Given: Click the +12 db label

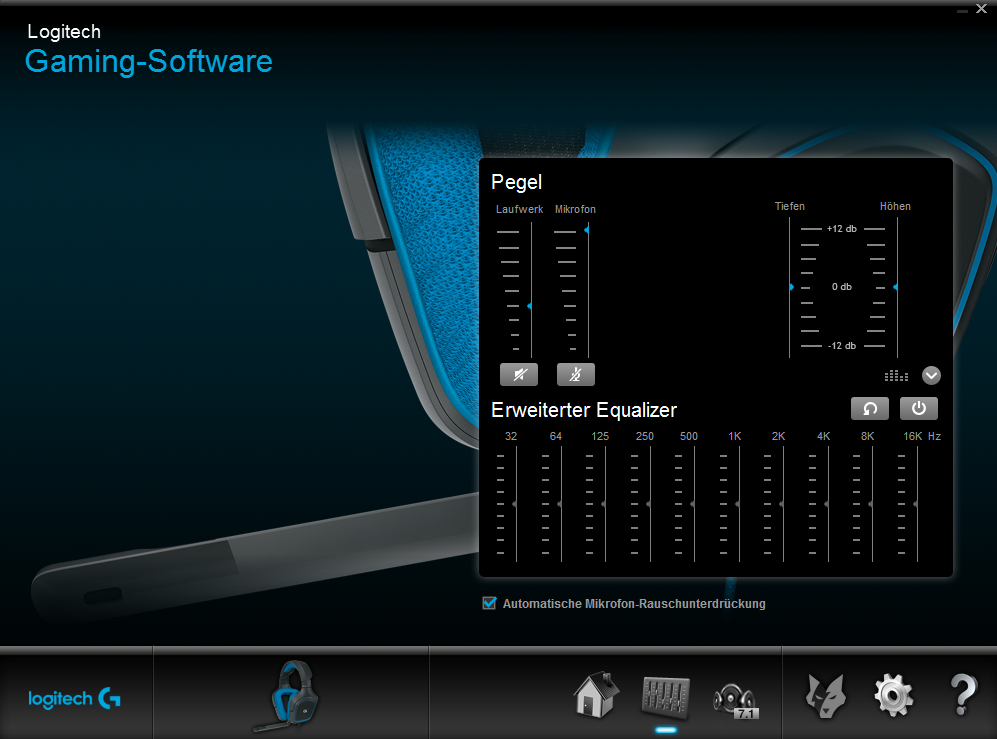Looking at the screenshot, I should (x=841, y=228).
